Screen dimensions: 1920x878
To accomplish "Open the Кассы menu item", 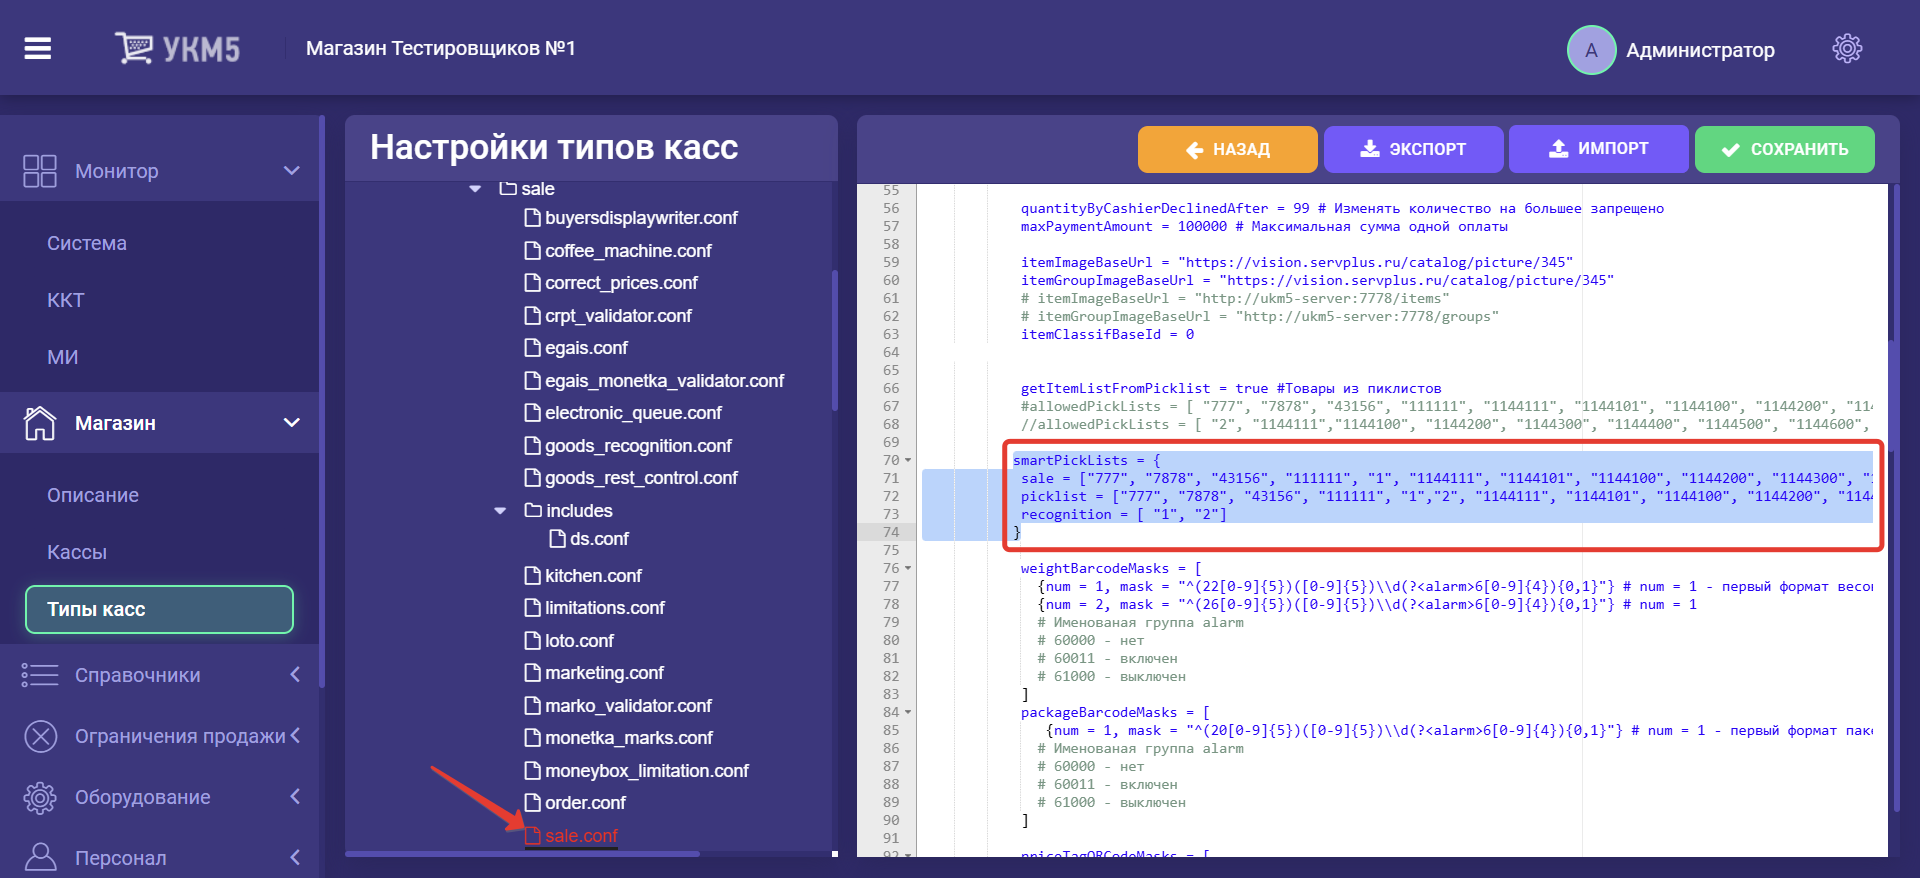I will point(77,552).
